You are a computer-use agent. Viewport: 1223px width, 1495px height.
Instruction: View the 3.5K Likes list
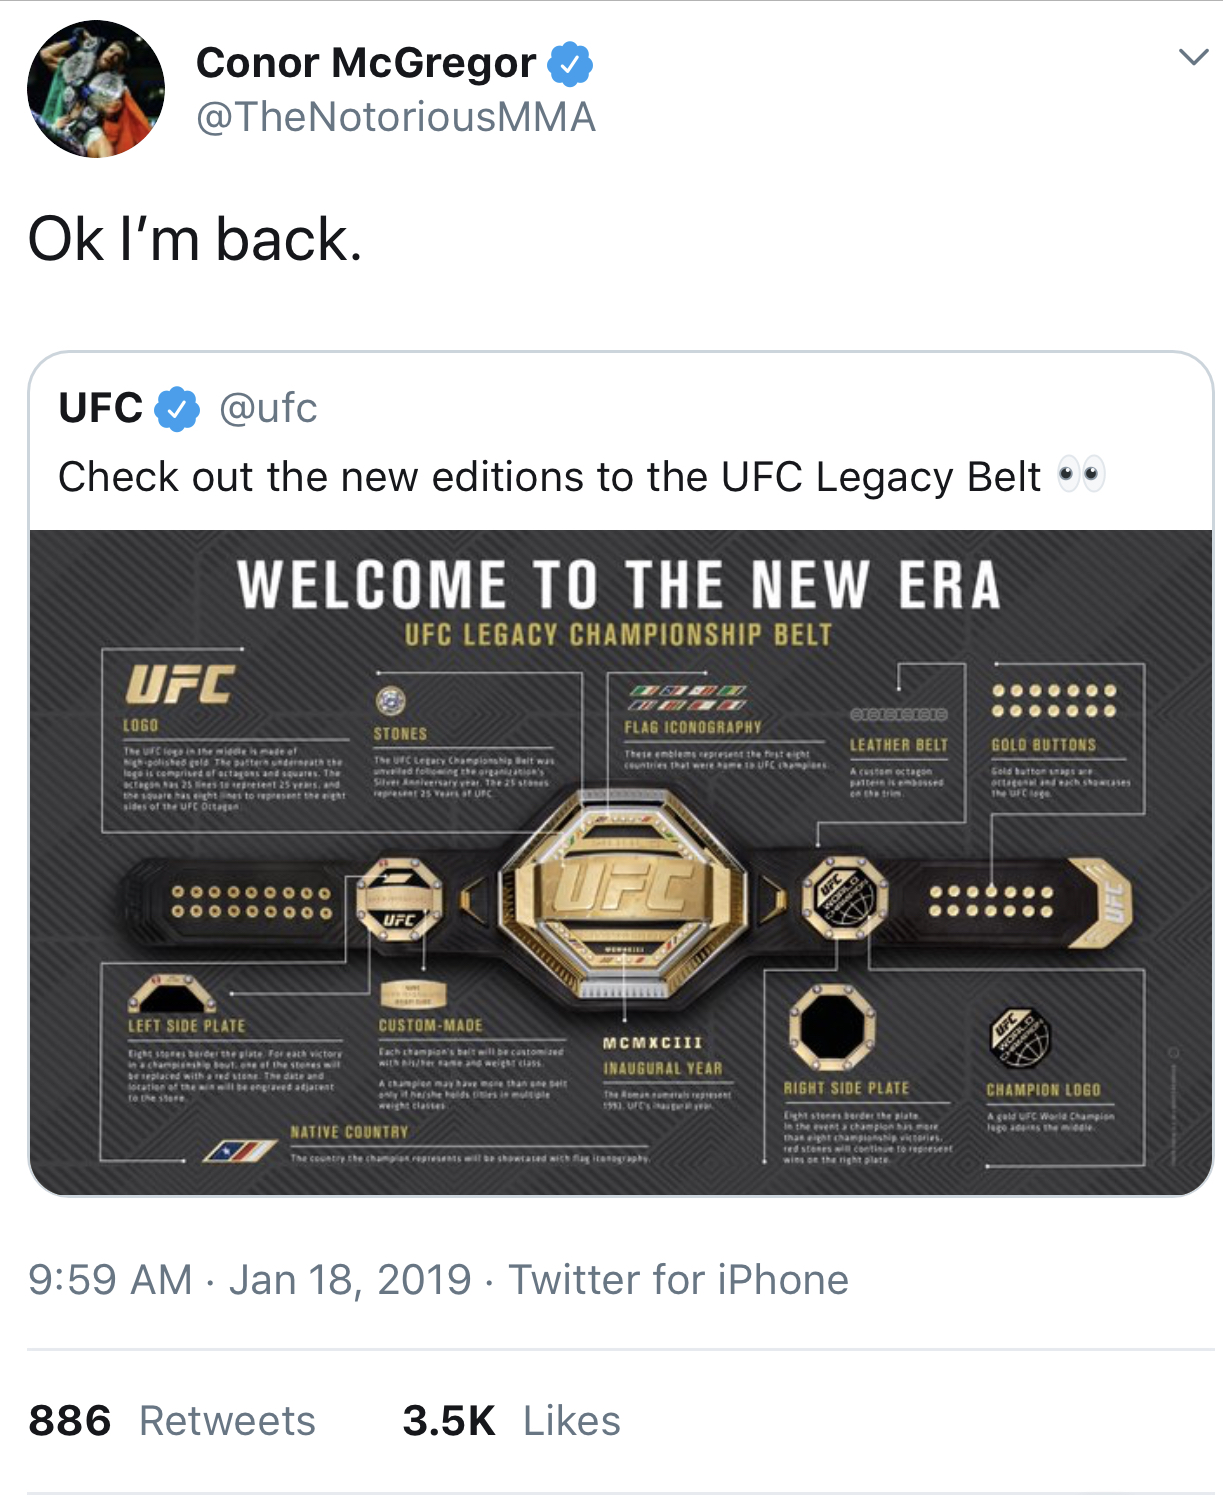click(512, 1421)
